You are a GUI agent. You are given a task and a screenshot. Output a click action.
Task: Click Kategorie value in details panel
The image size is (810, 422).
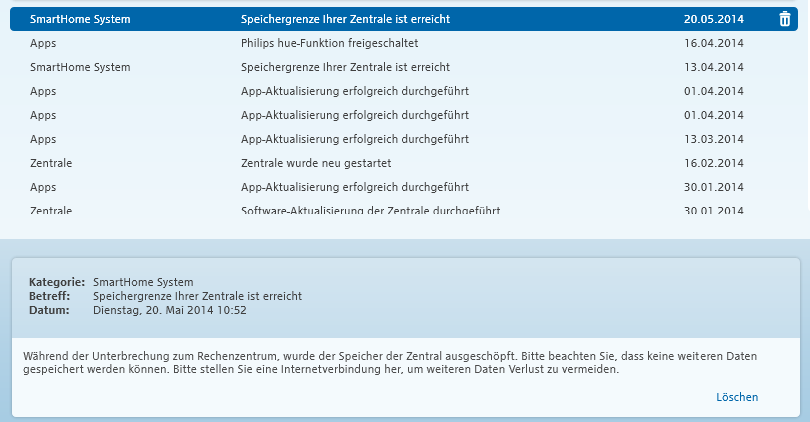[143, 282]
